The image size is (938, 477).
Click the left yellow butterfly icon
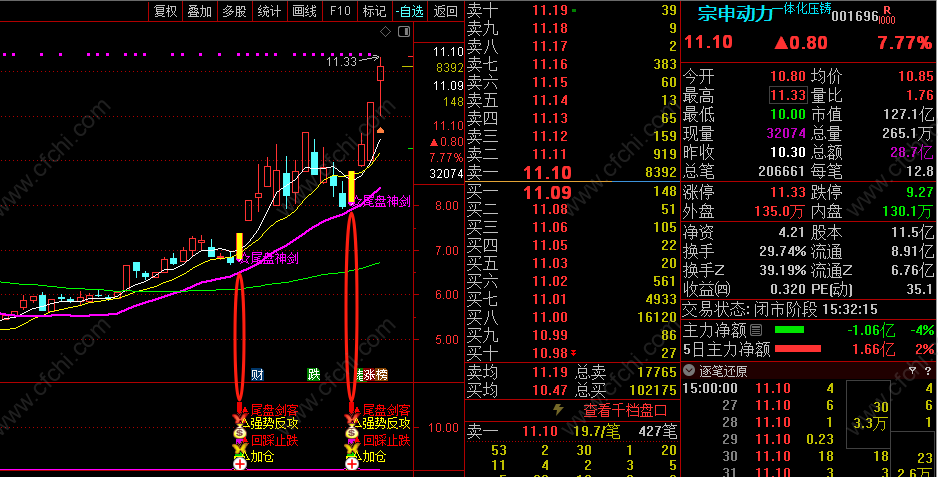tap(240, 448)
